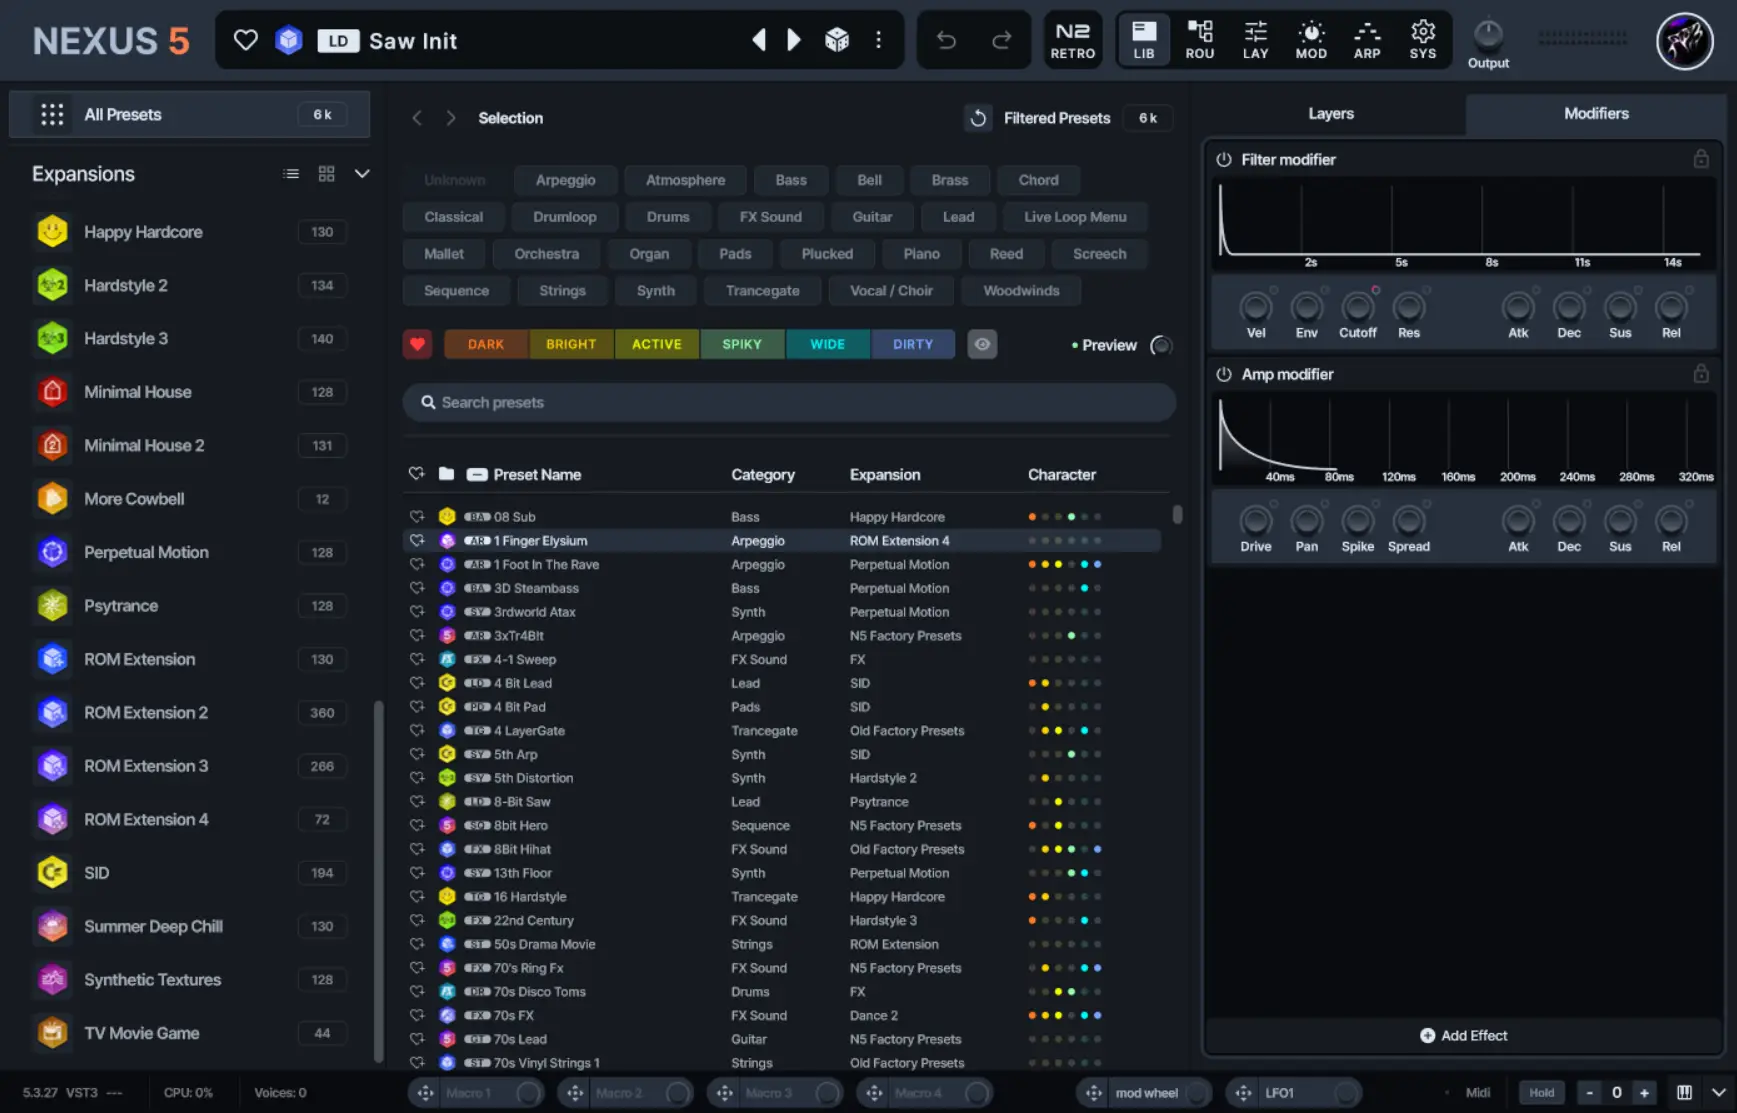Toggle the favorites heart filter
Screen dimensions: 1737x1113
coord(418,344)
